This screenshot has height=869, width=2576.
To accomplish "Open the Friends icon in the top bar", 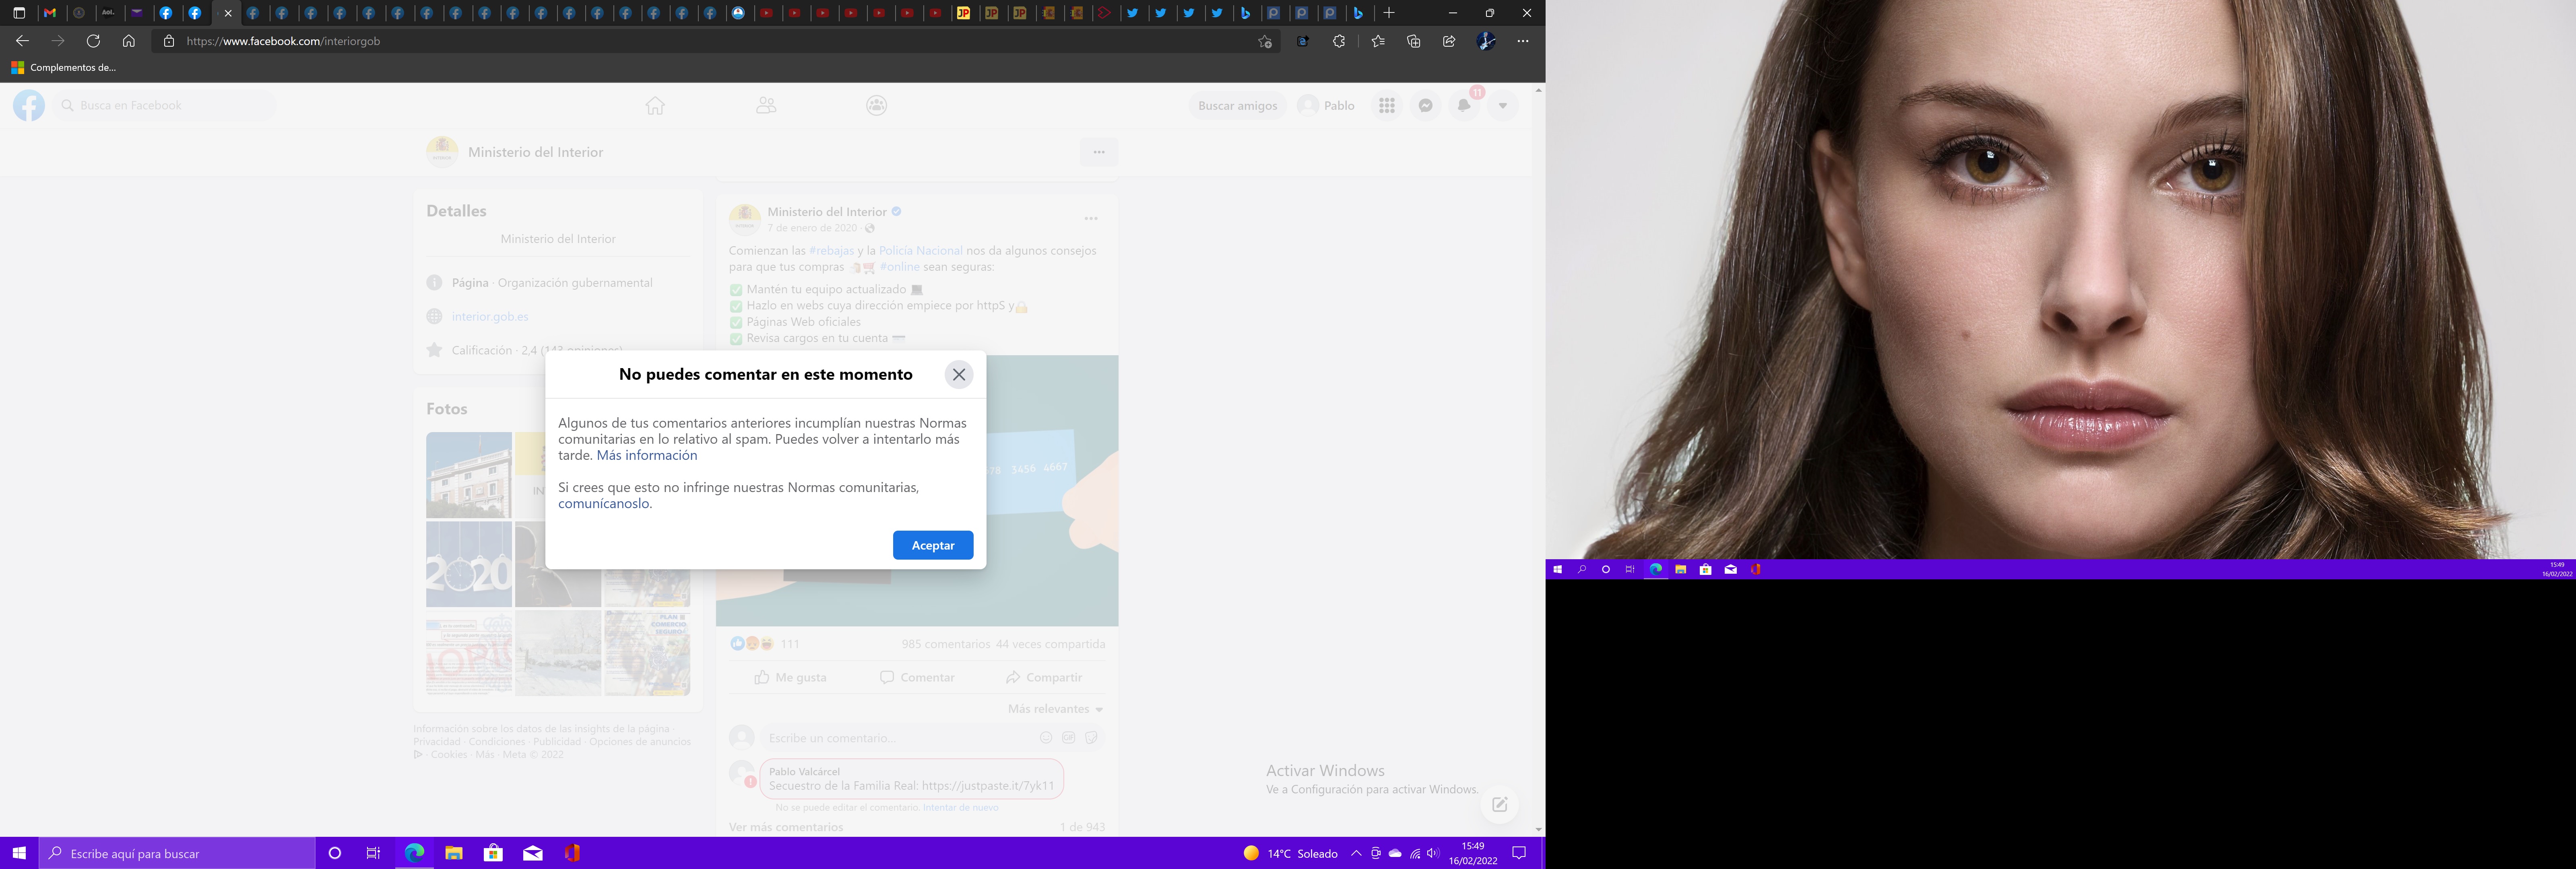I will (x=766, y=105).
